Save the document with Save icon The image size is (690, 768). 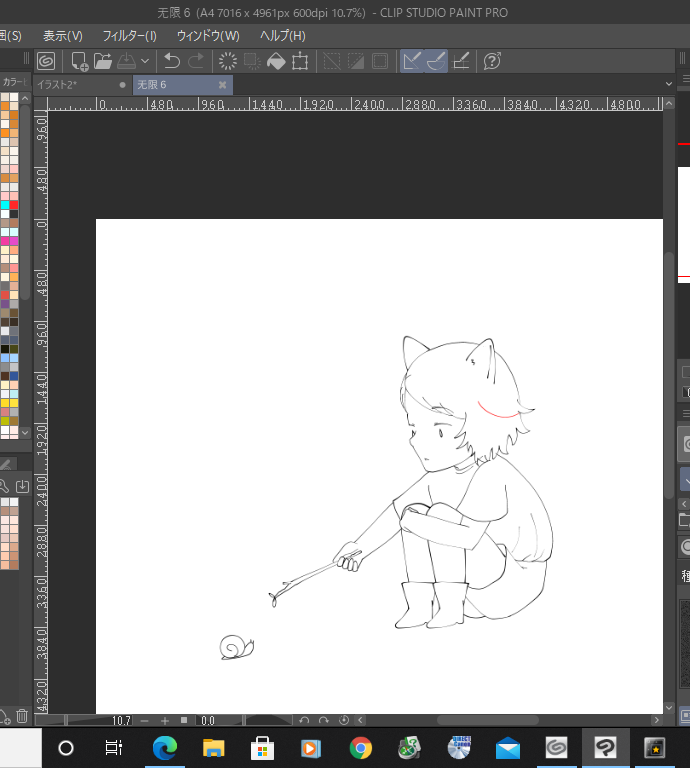126,61
